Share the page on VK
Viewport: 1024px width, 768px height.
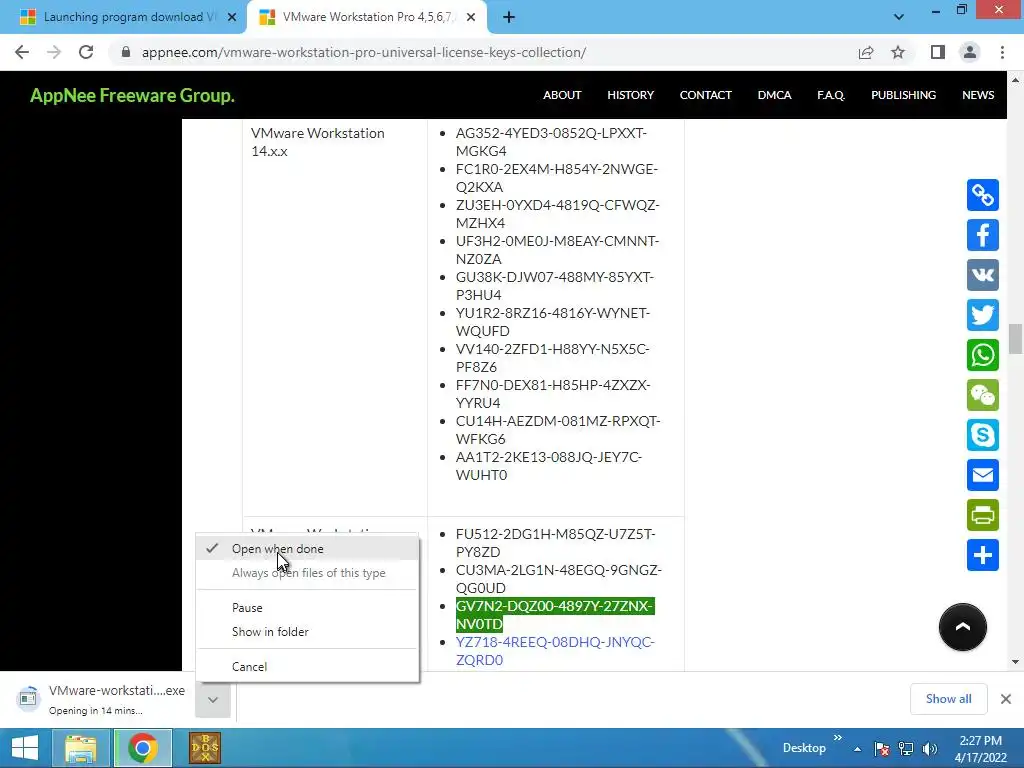point(983,275)
